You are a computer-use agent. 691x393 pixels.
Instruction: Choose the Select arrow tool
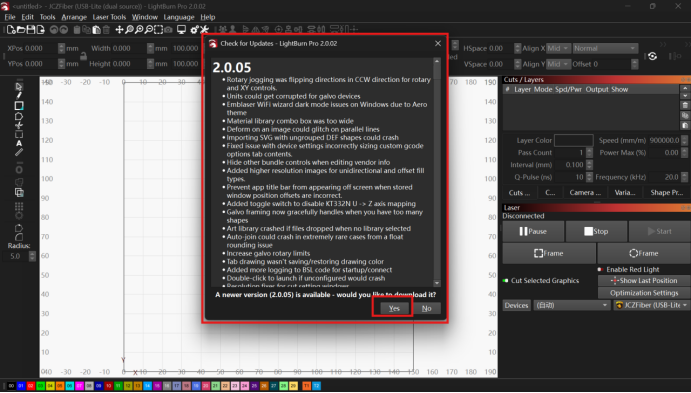tap(19, 86)
